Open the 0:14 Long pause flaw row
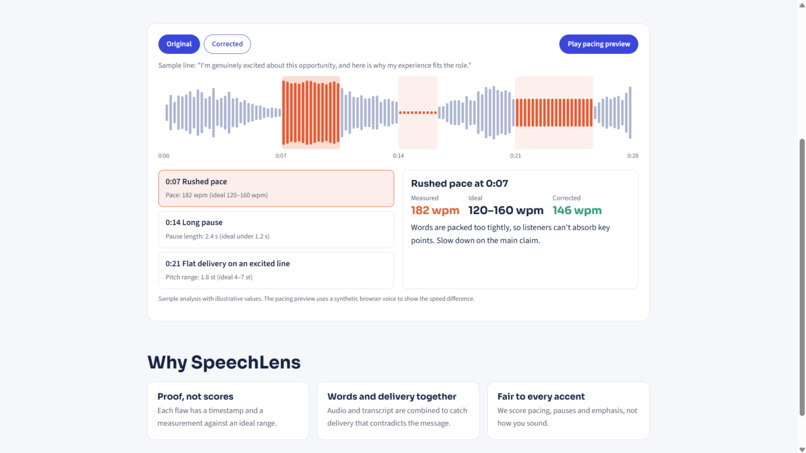 point(276,229)
